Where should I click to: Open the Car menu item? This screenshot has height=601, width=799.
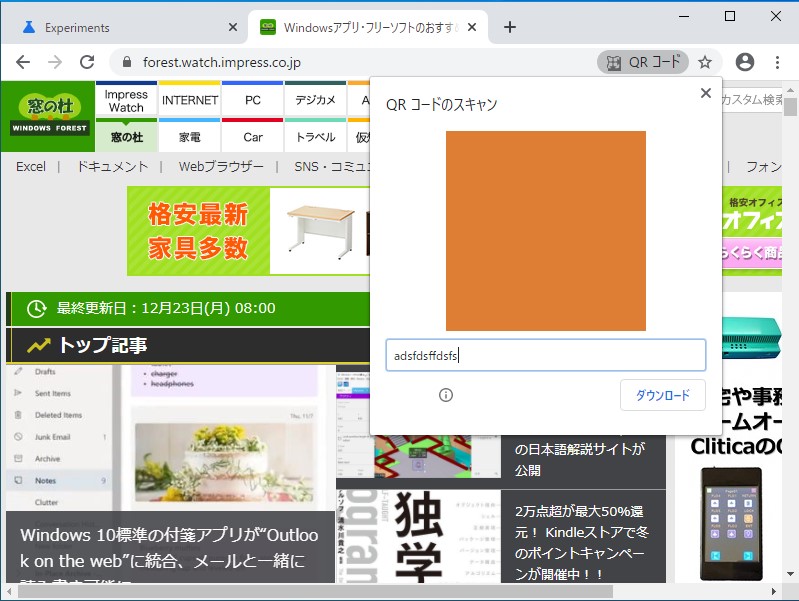click(x=253, y=137)
